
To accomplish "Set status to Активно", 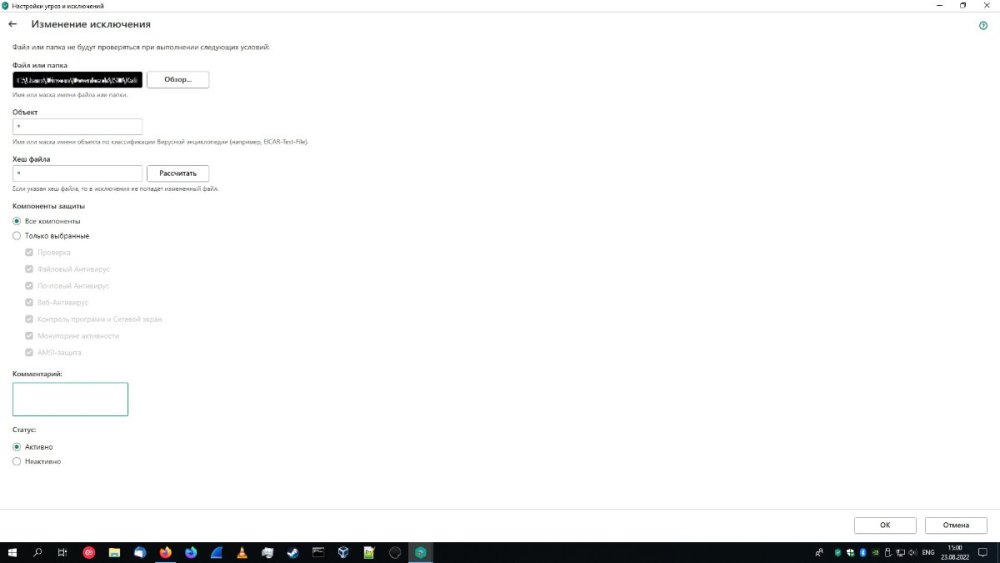I will tap(17, 447).
